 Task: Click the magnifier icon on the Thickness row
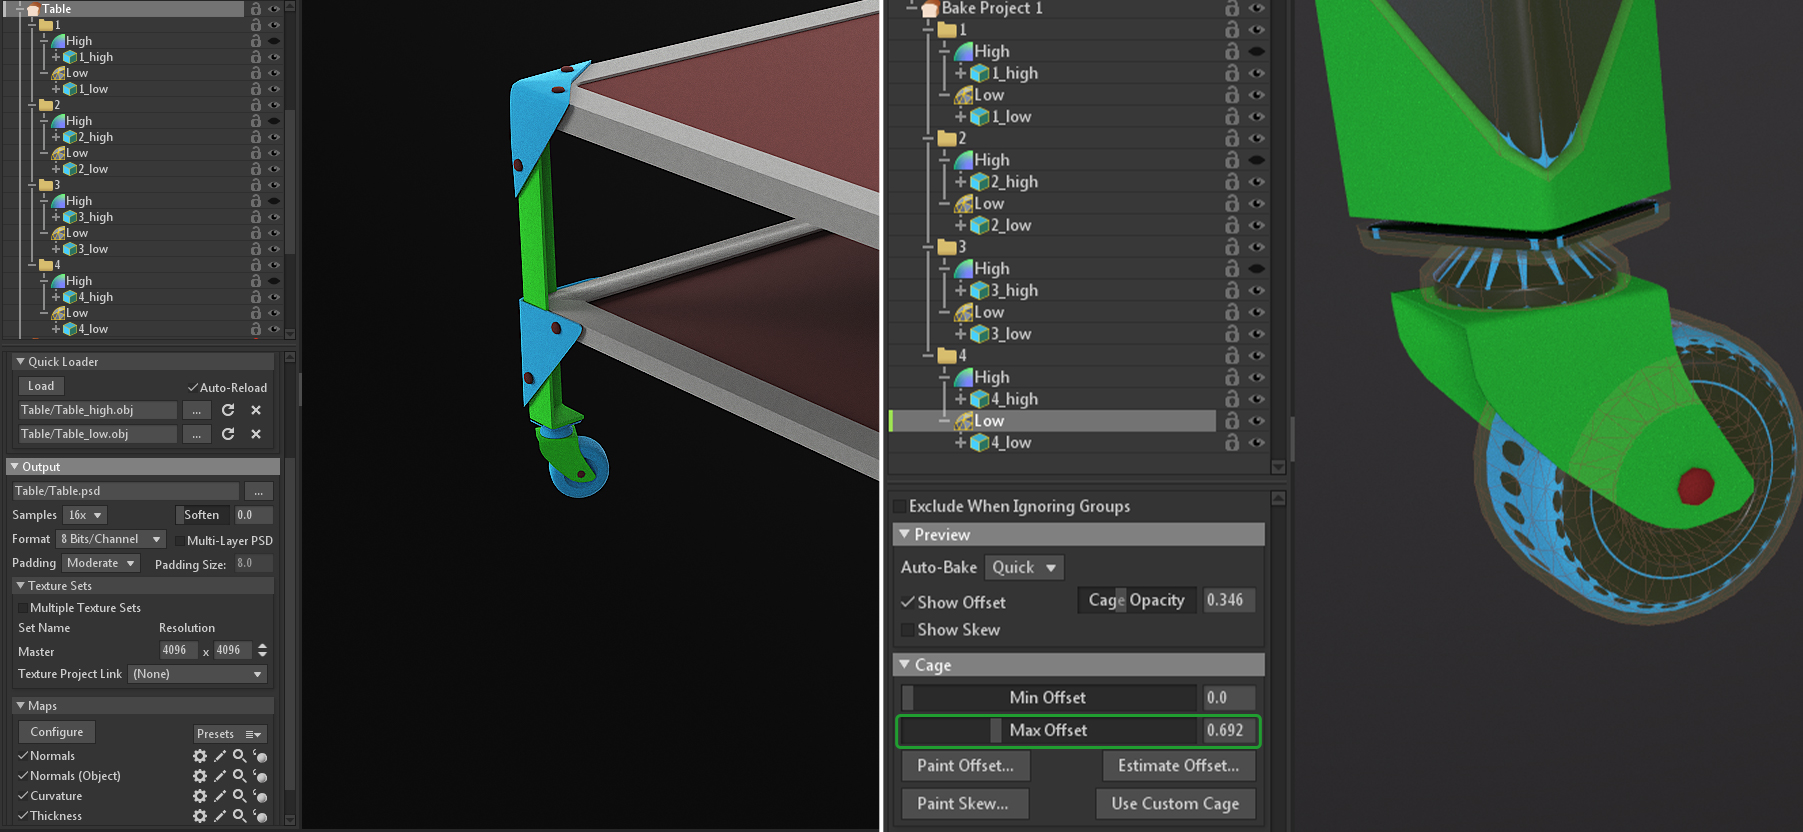[x=240, y=816]
